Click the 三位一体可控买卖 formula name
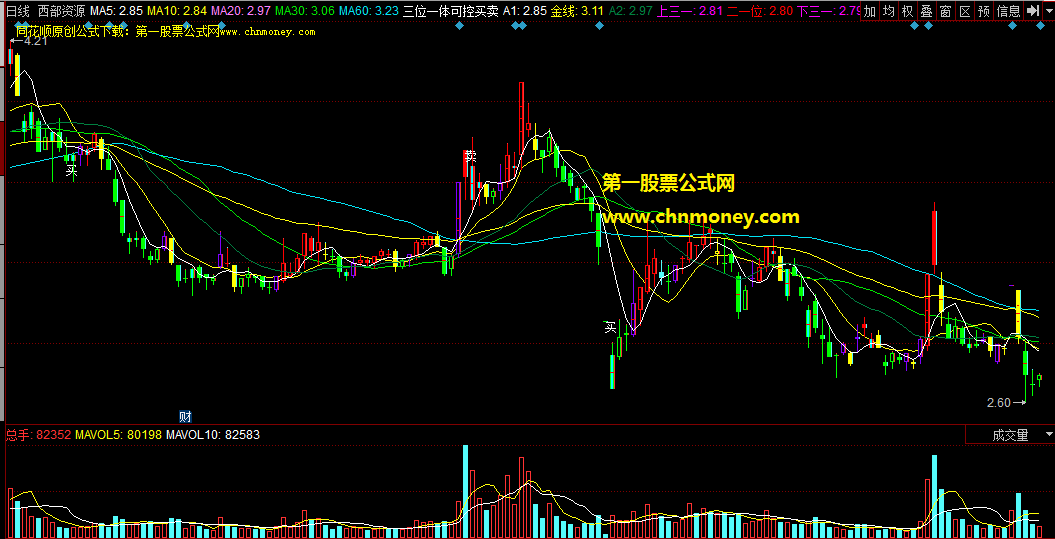 click(451, 11)
